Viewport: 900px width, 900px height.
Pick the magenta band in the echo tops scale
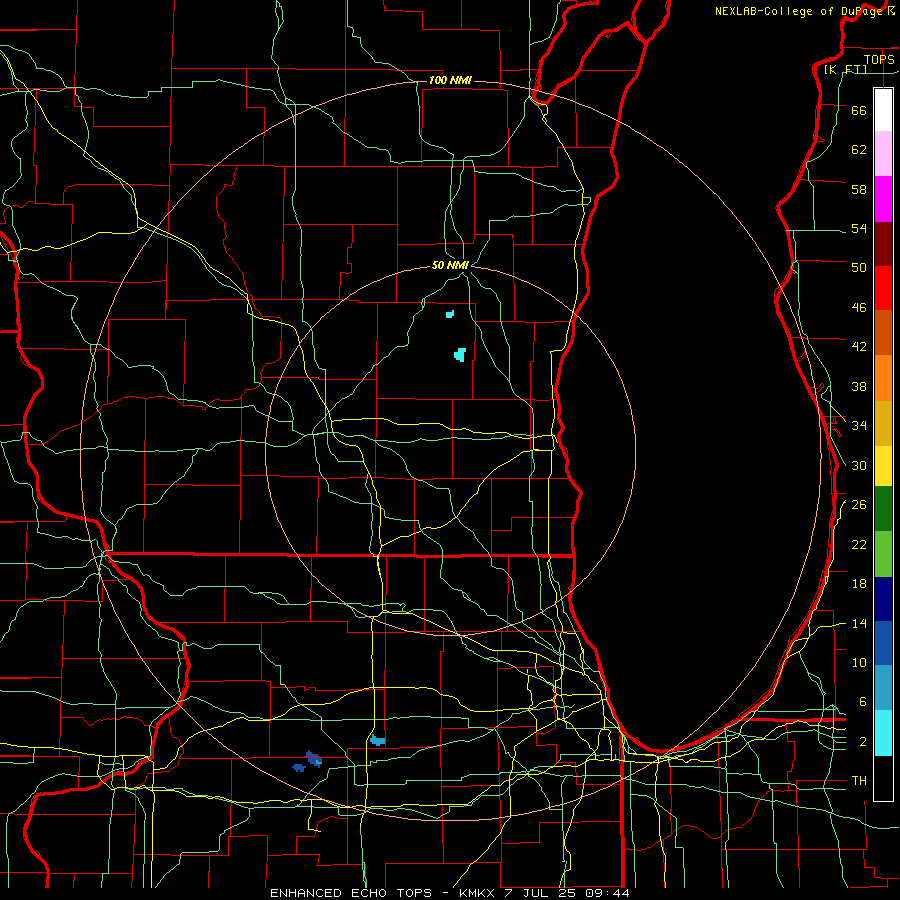click(x=883, y=199)
